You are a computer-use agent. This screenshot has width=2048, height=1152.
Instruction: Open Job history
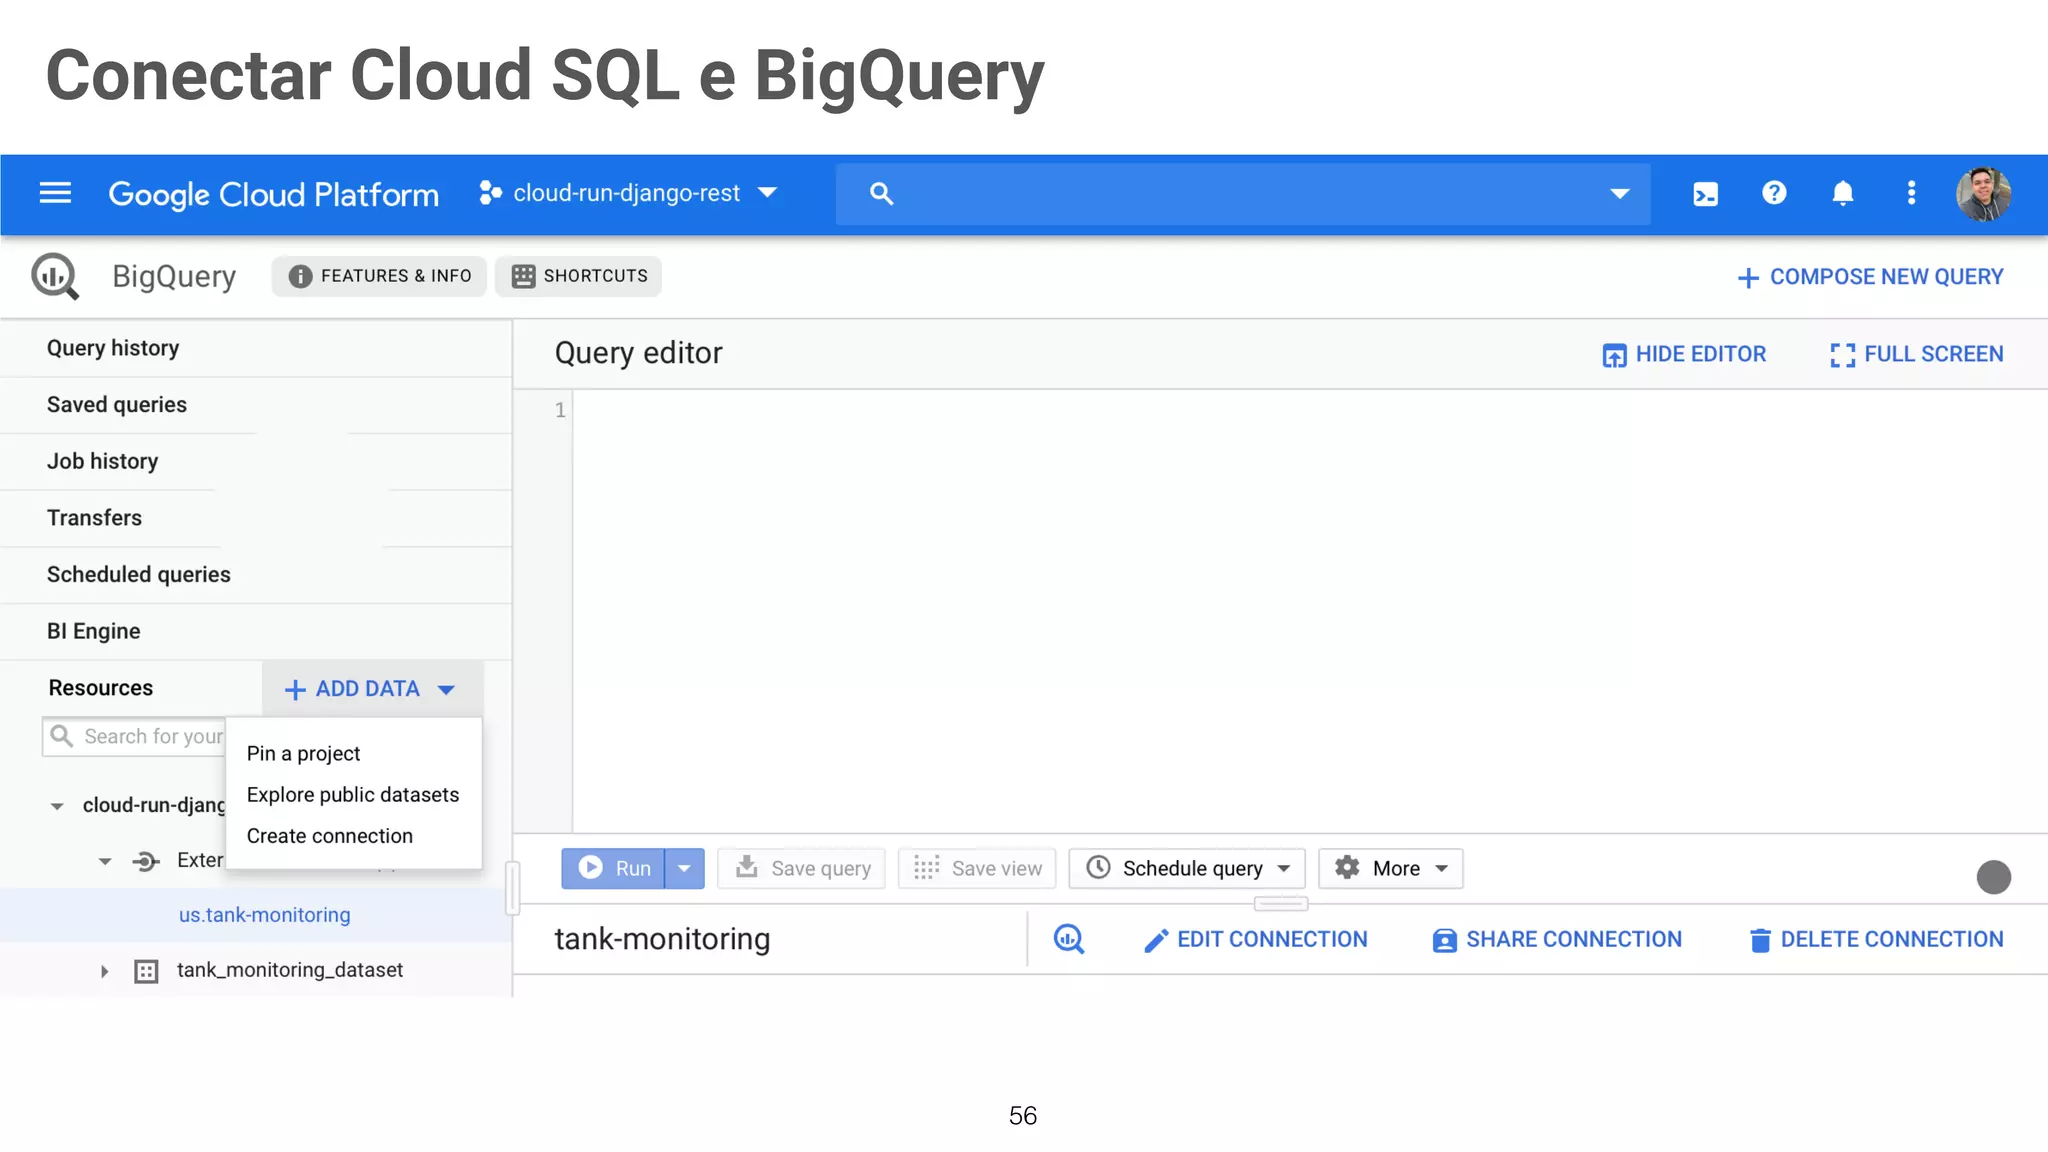pos(256,461)
